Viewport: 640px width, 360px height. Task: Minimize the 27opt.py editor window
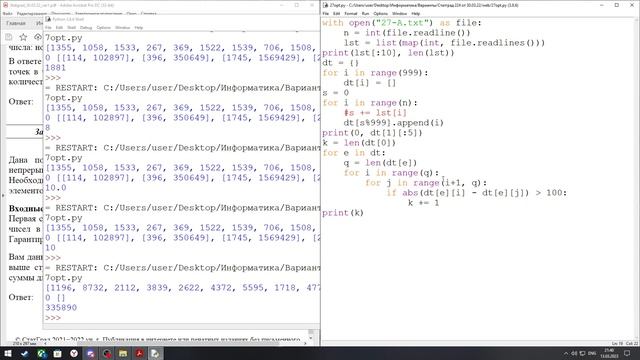602,5
